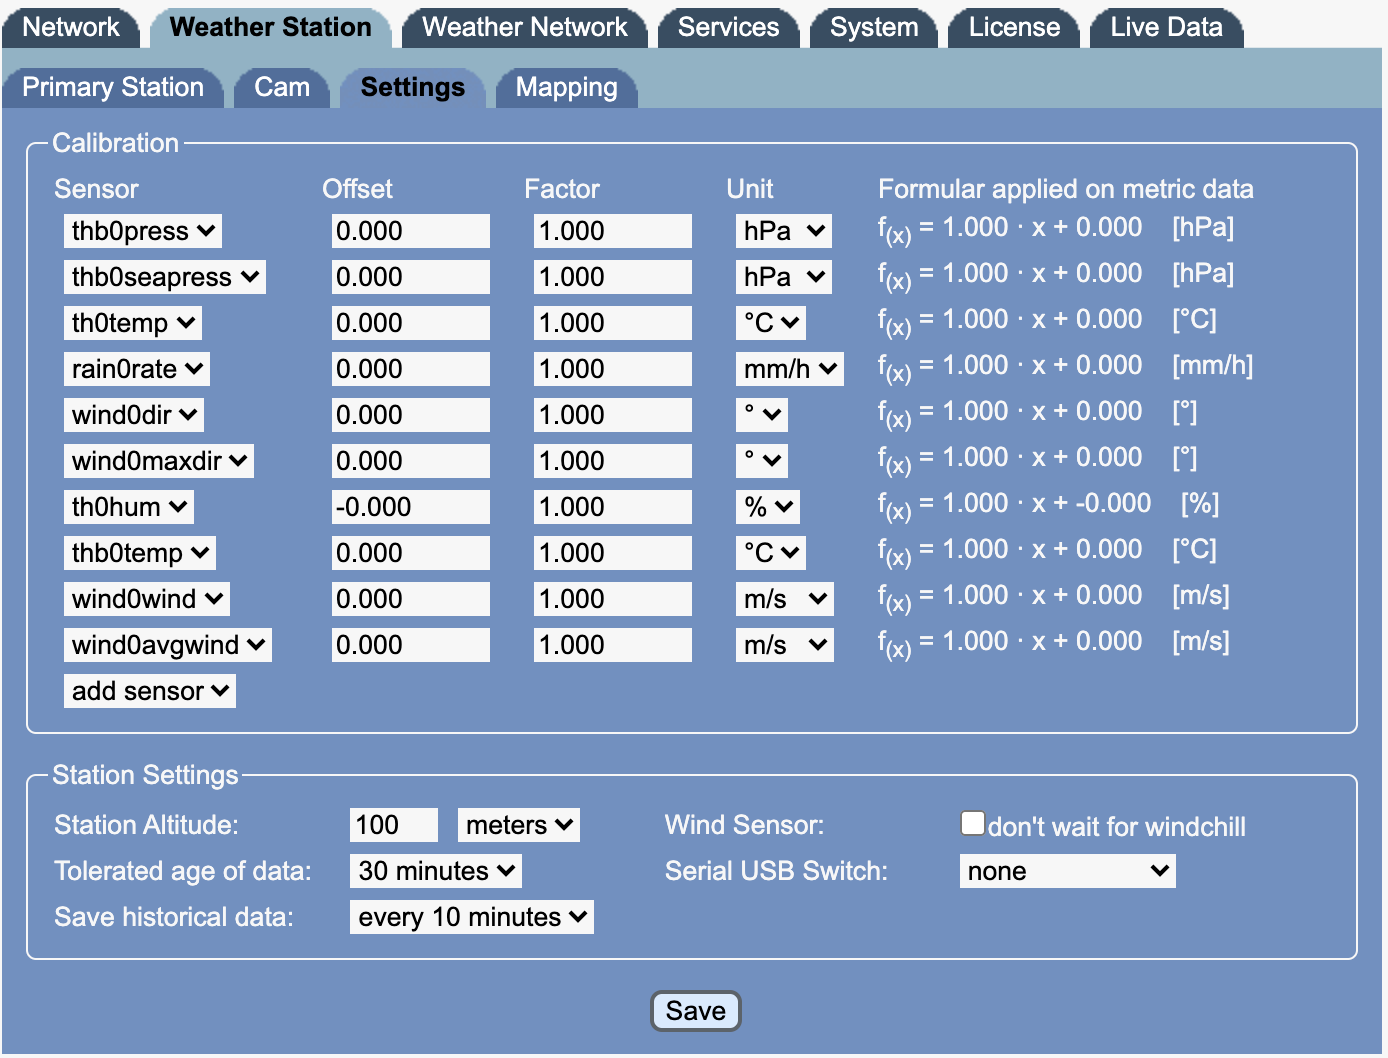This screenshot has width=1388, height=1058.
Task: Open the th0hum percent unit dropdown
Action: click(767, 507)
